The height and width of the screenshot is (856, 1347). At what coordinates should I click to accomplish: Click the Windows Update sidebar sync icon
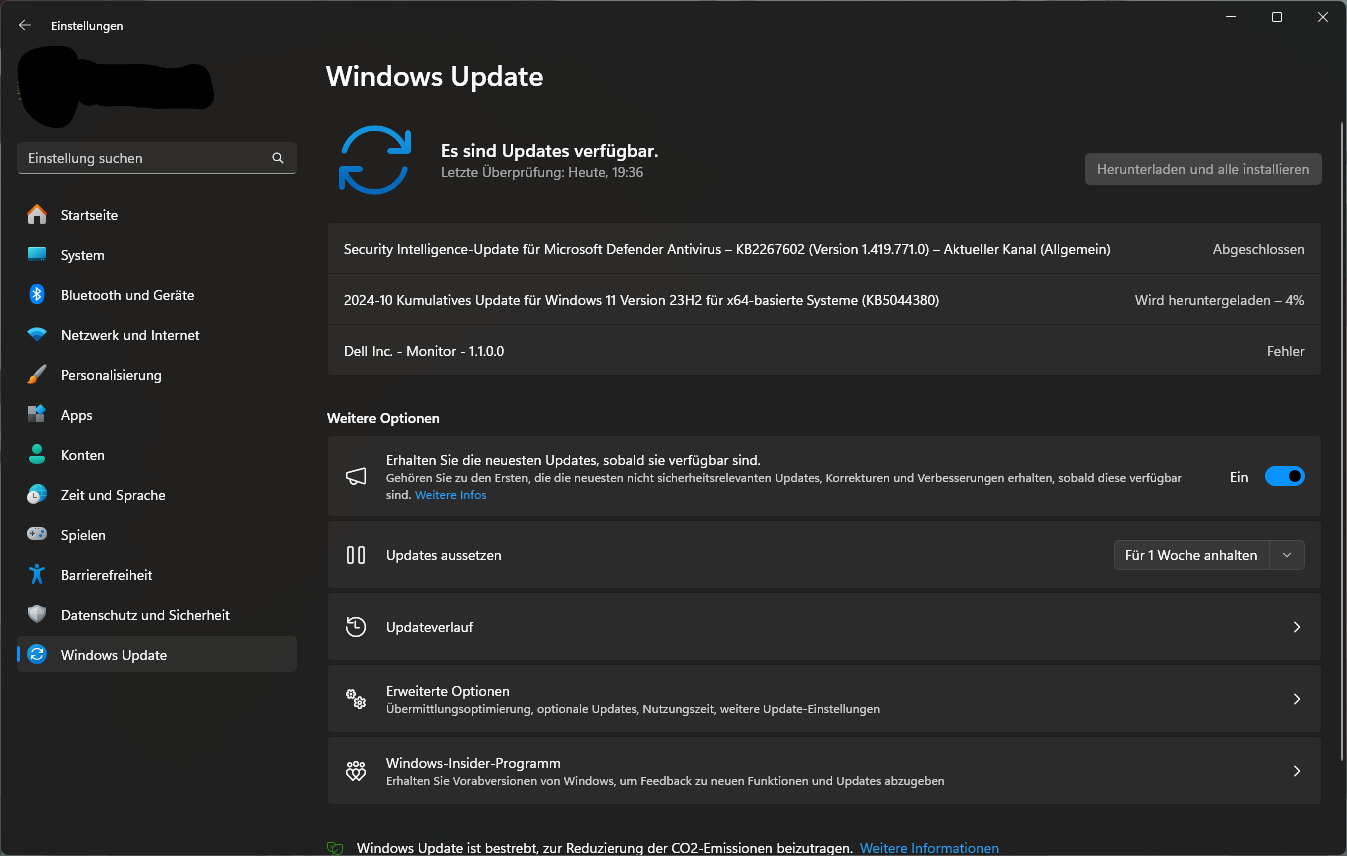click(37, 655)
